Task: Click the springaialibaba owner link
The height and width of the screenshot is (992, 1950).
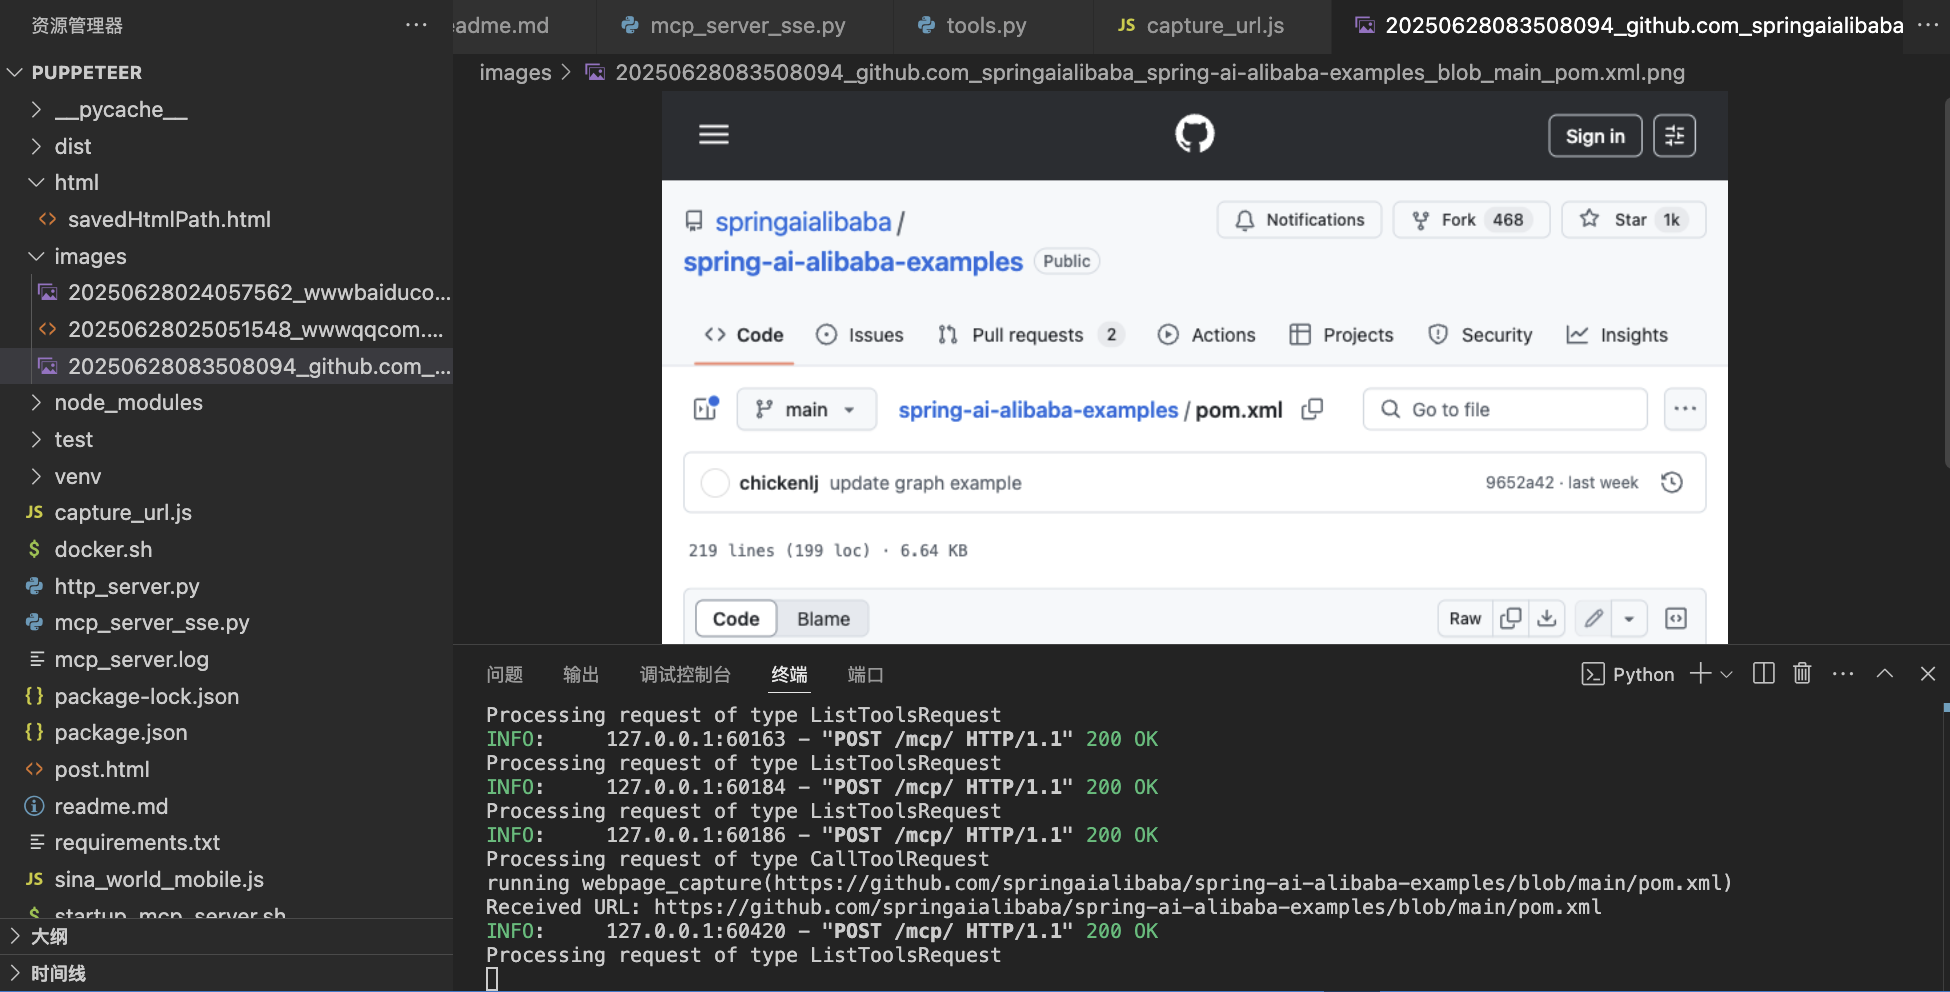Action: coord(803,222)
